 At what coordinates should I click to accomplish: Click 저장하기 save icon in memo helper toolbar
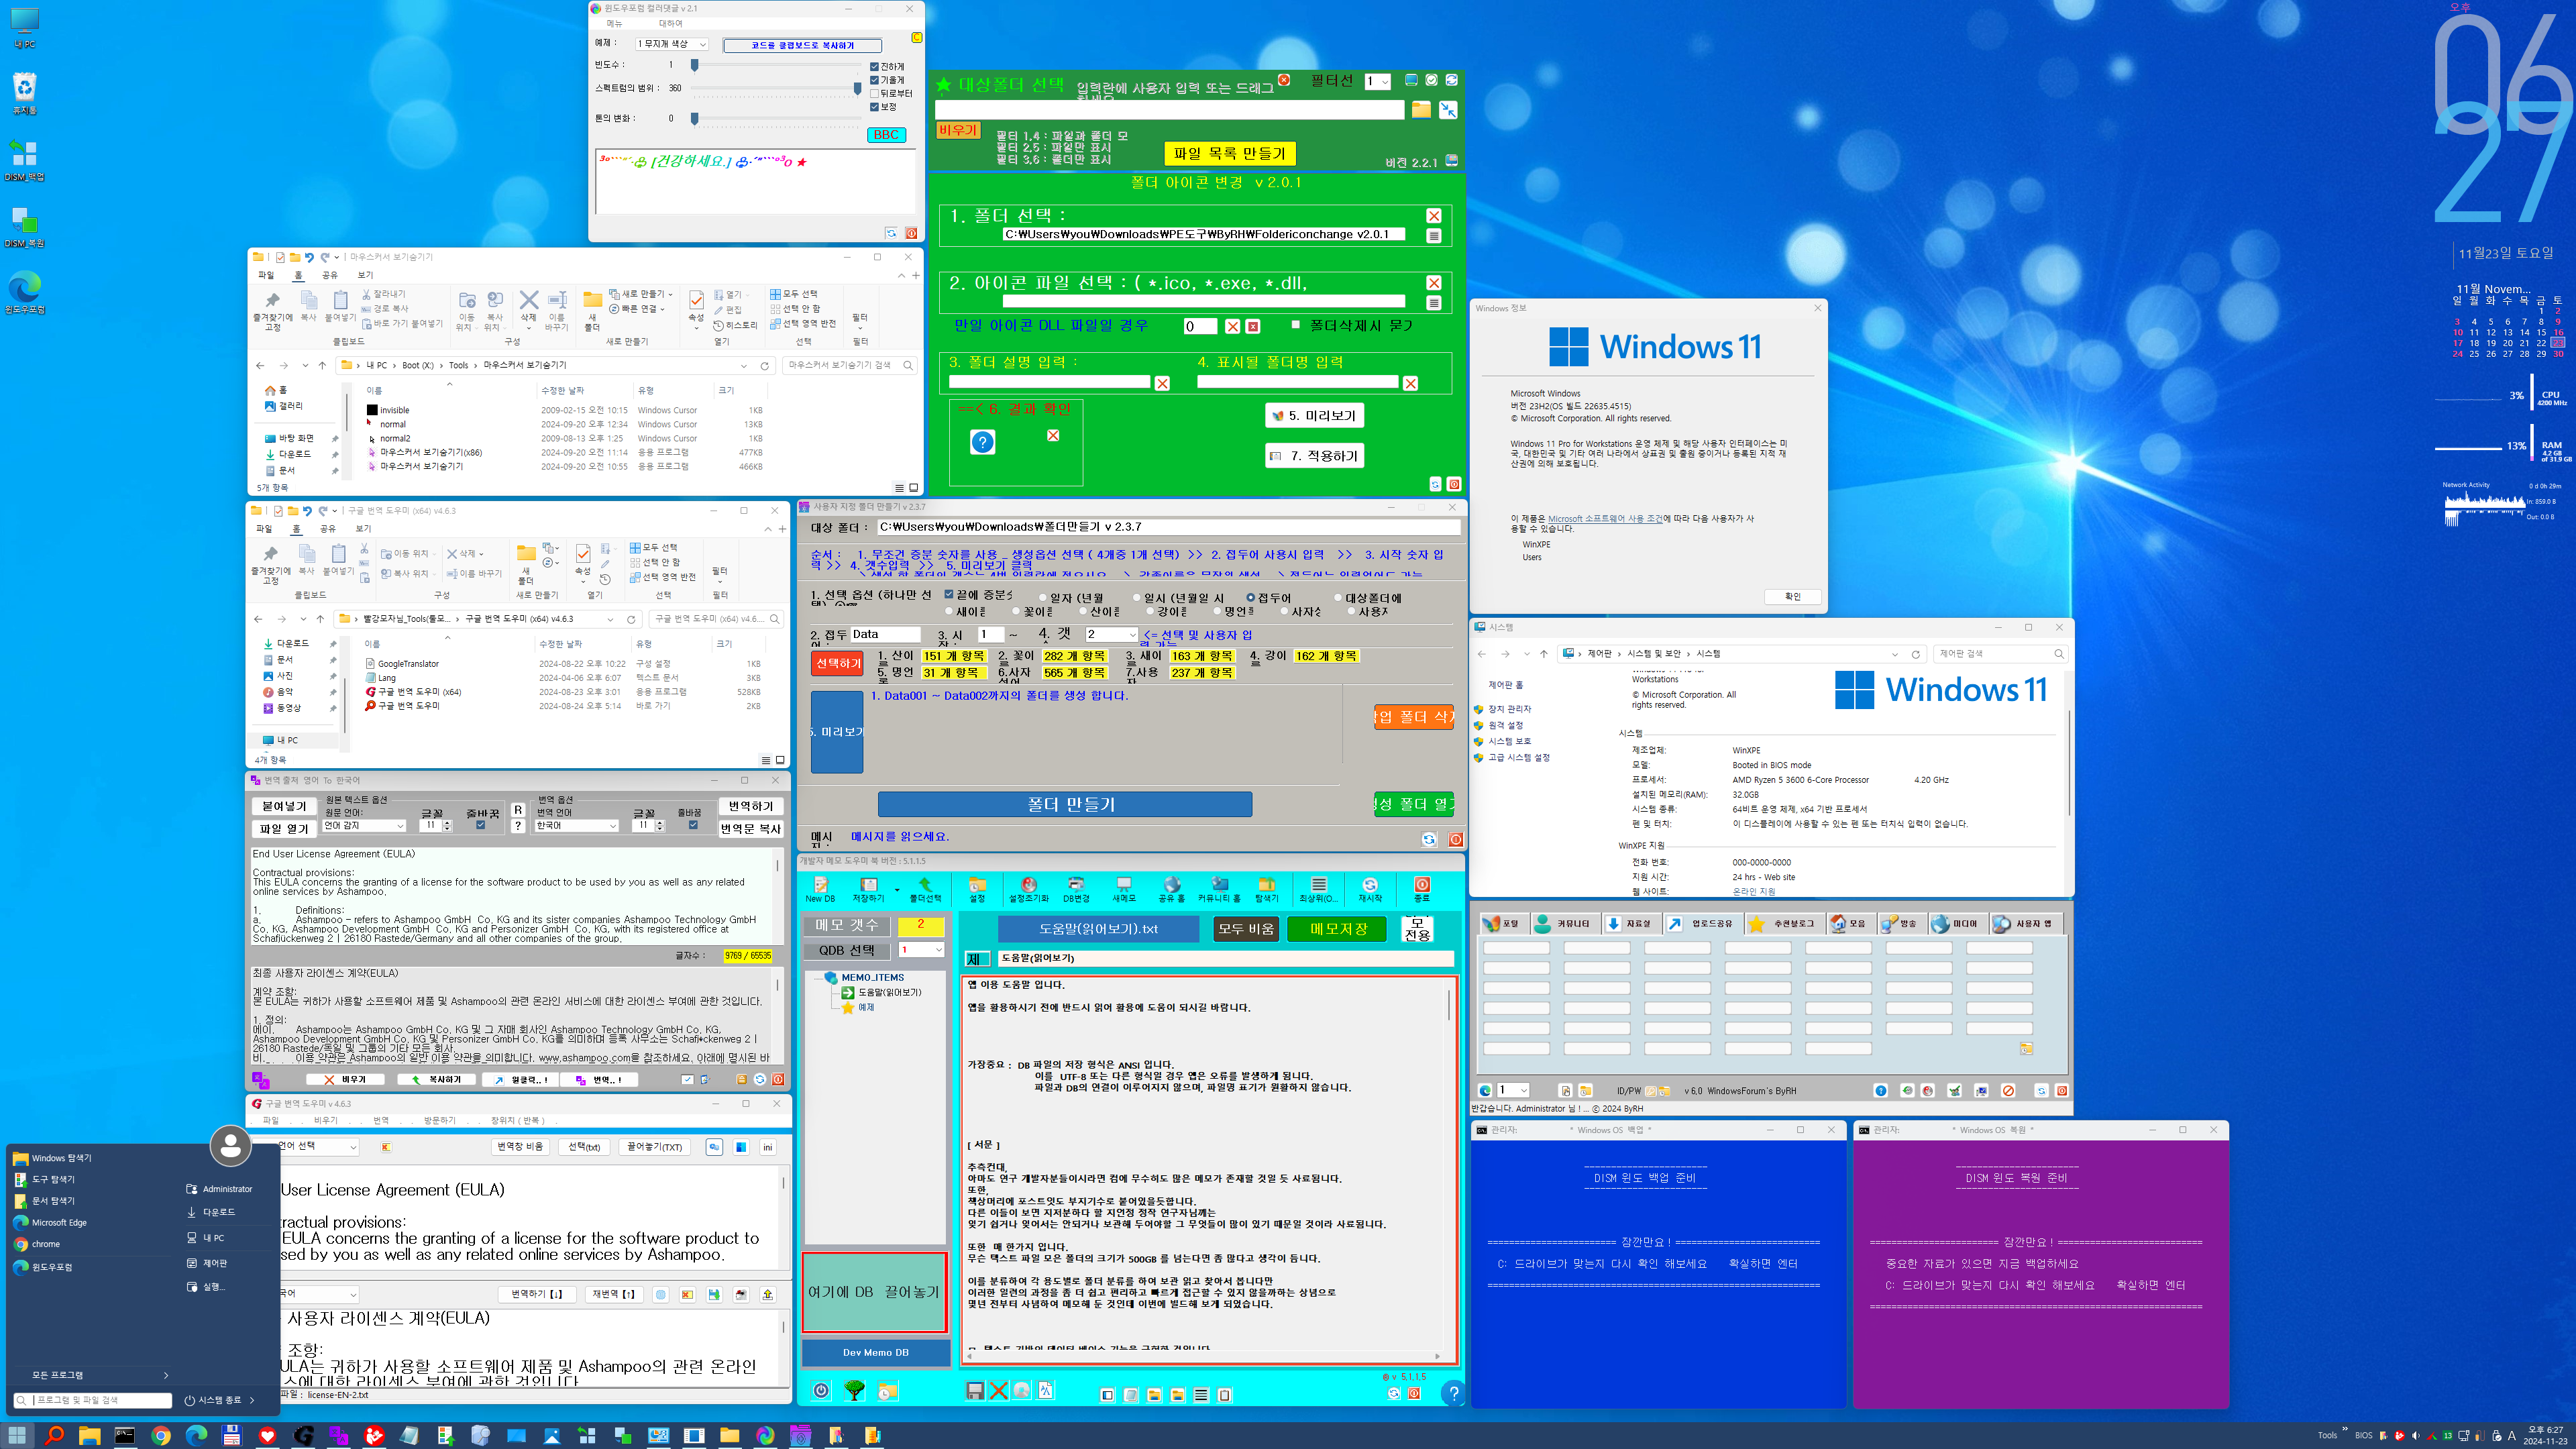(x=868, y=889)
